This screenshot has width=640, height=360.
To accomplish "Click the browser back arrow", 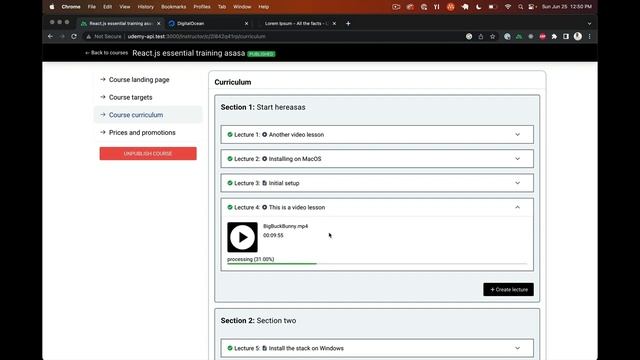I will click(50, 36).
